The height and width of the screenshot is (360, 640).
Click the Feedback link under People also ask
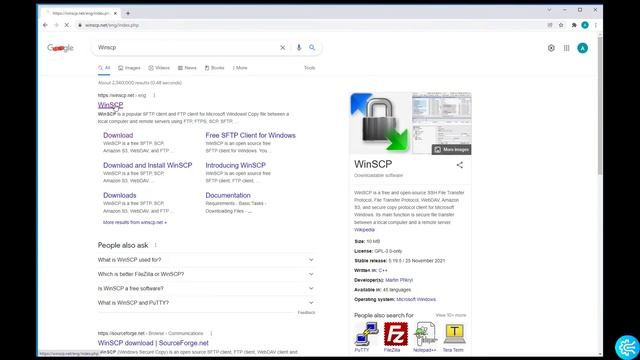click(x=306, y=313)
